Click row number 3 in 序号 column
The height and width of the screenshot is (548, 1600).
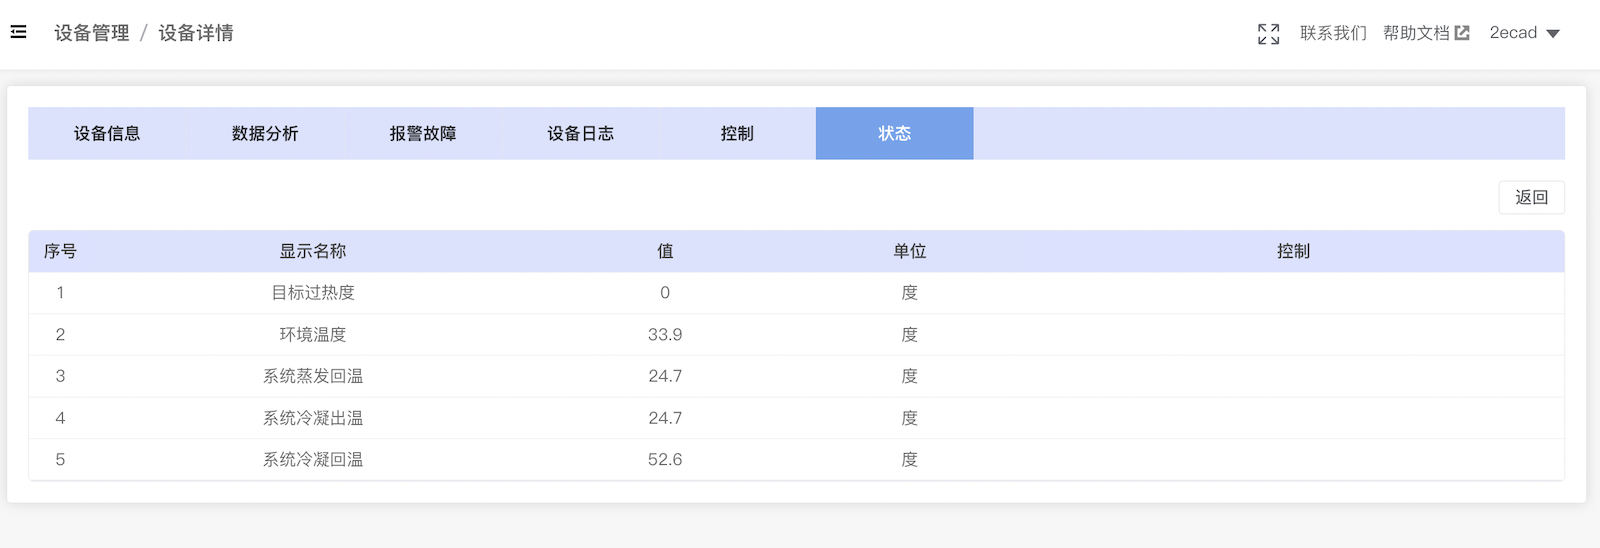coord(60,376)
